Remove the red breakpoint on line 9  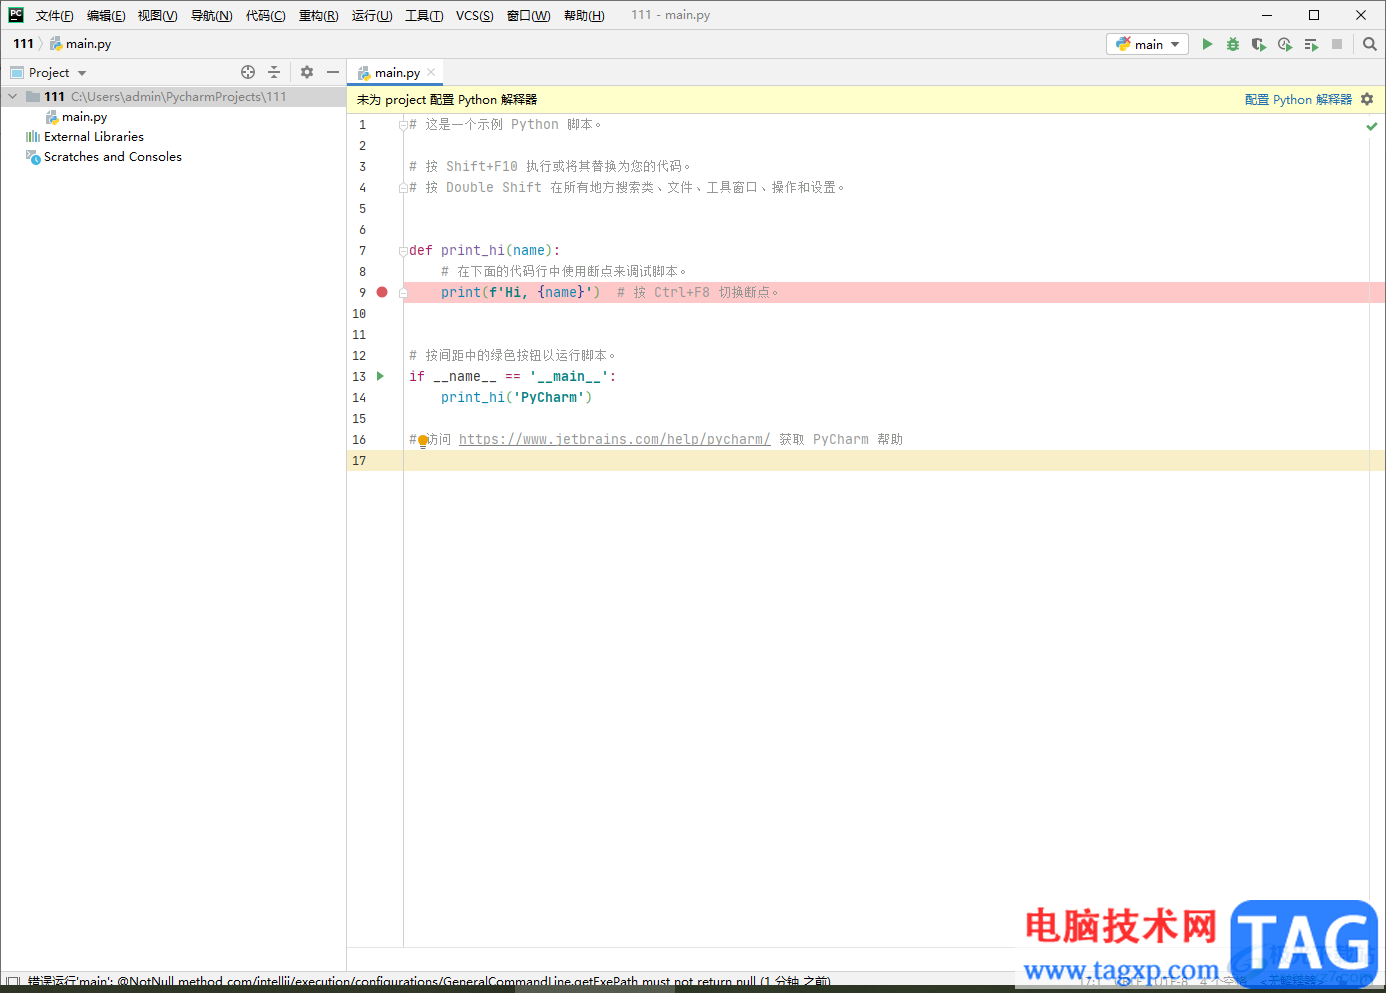382,292
